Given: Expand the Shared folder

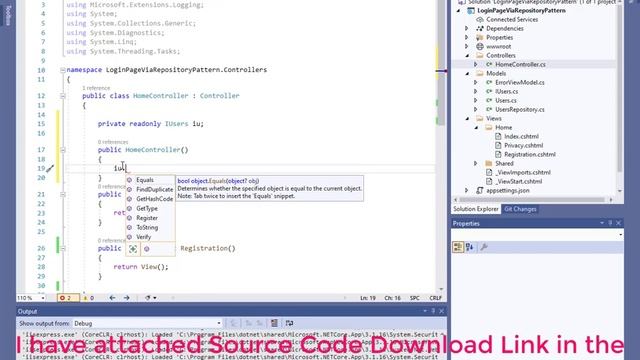Looking at the screenshot, I should (x=476, y=163).
